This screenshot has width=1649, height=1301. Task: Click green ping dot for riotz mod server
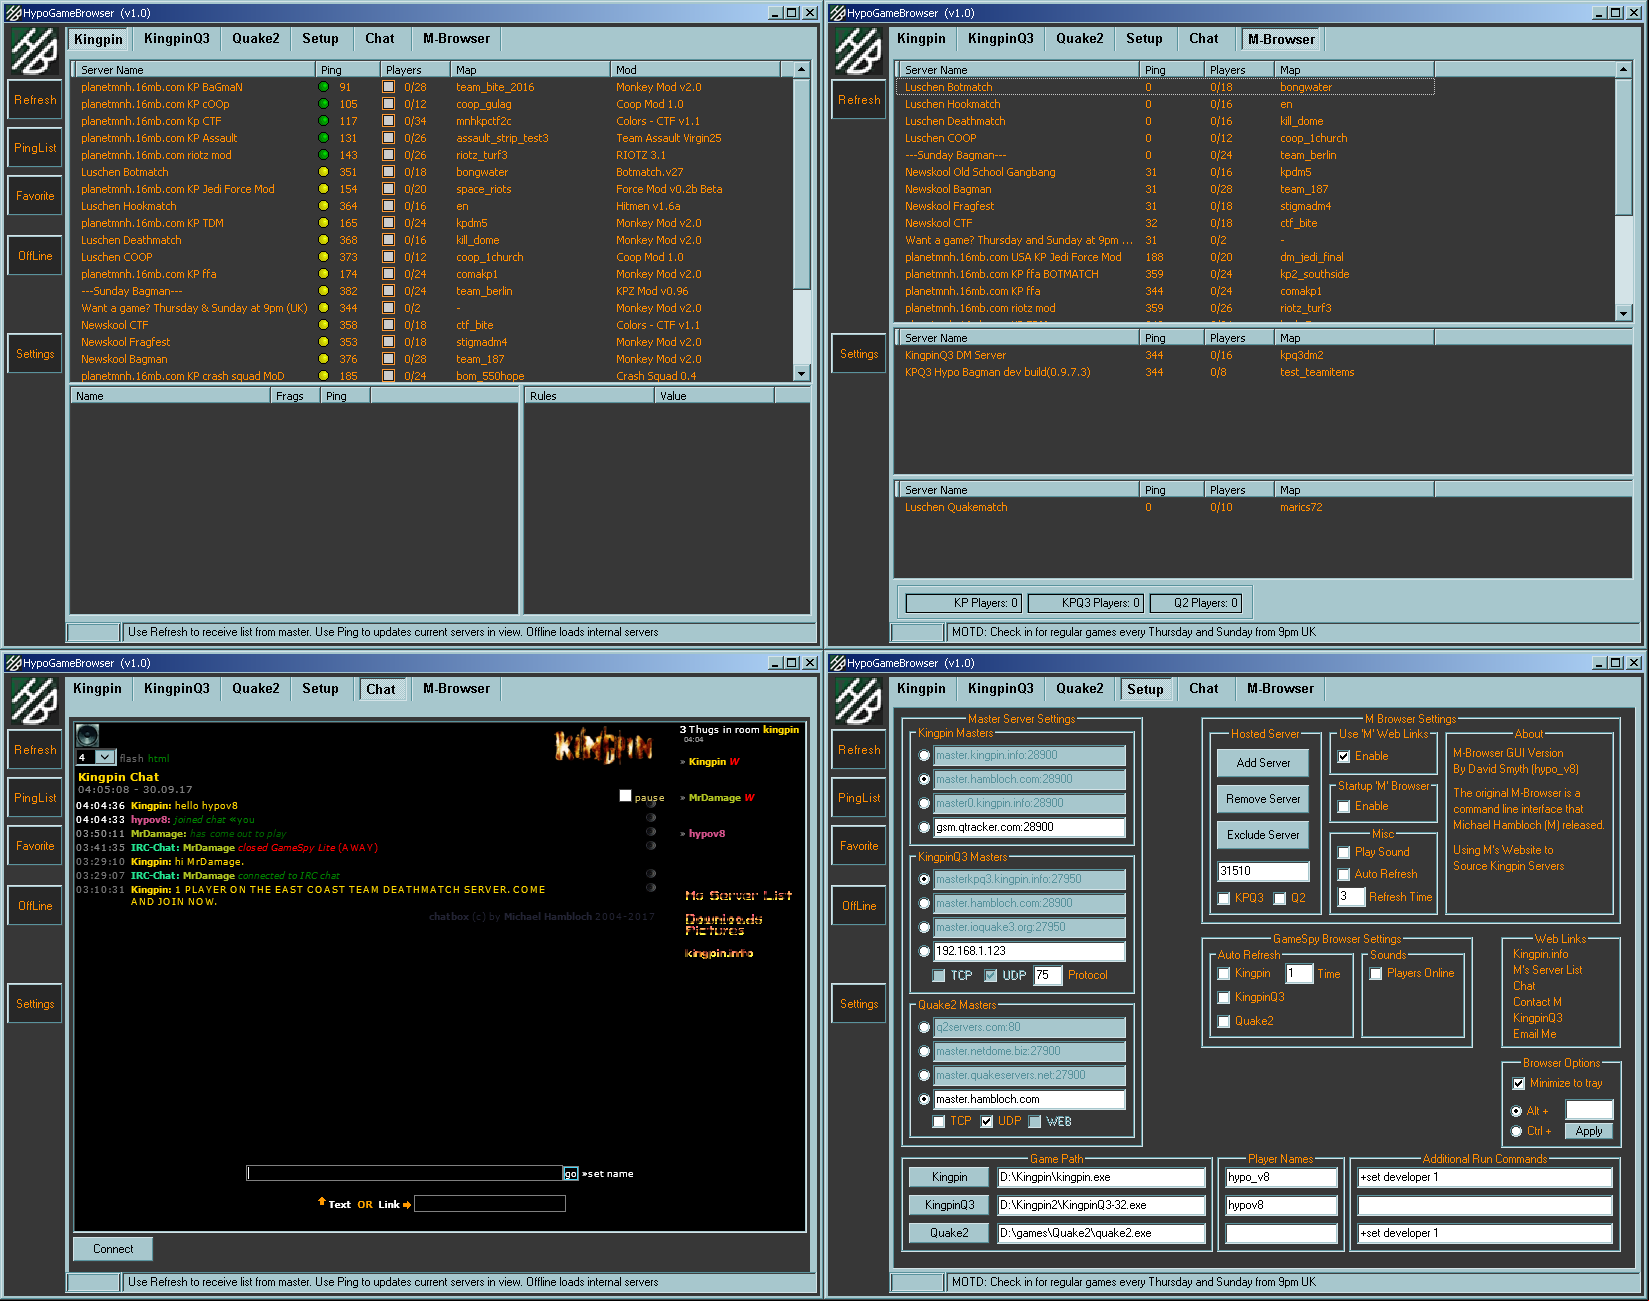323,155
